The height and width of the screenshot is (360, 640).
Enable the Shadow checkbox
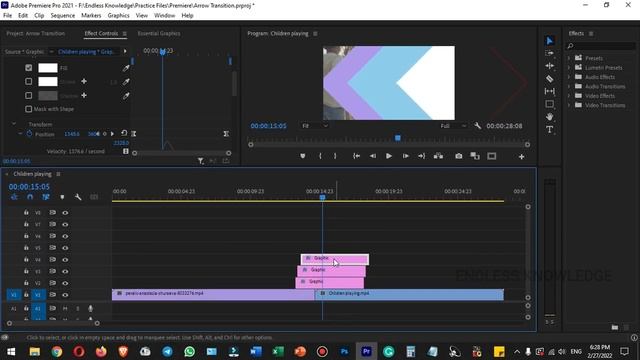click(x=29, y=96)
